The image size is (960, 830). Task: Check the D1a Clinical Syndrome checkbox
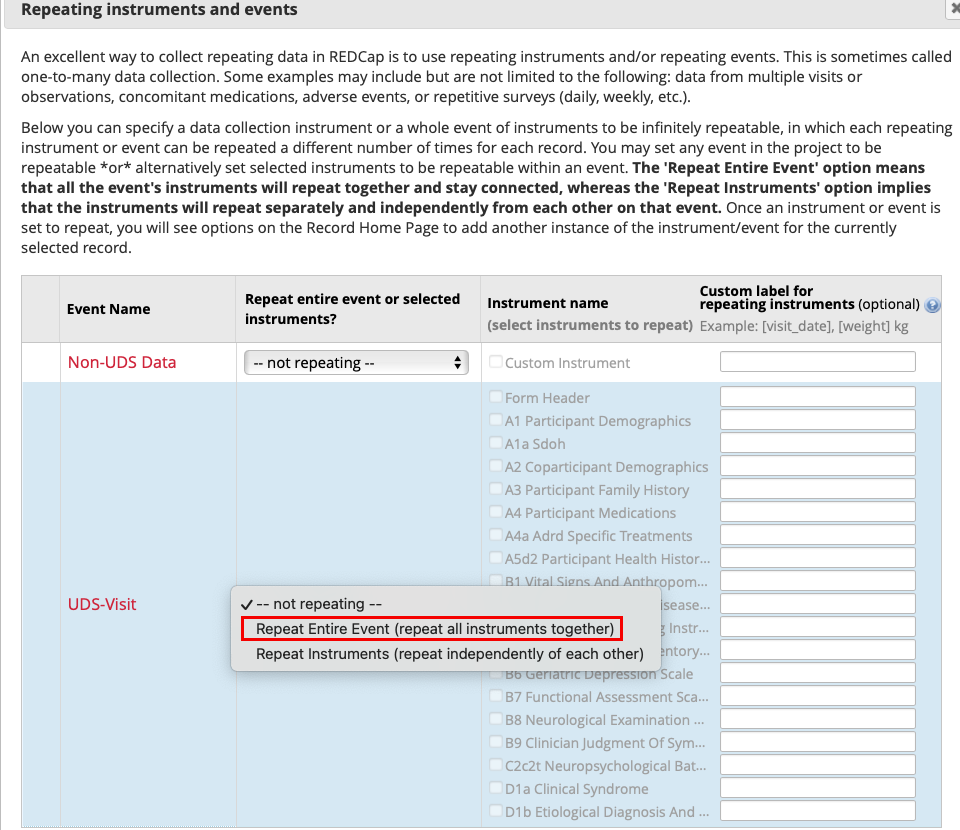495,786
